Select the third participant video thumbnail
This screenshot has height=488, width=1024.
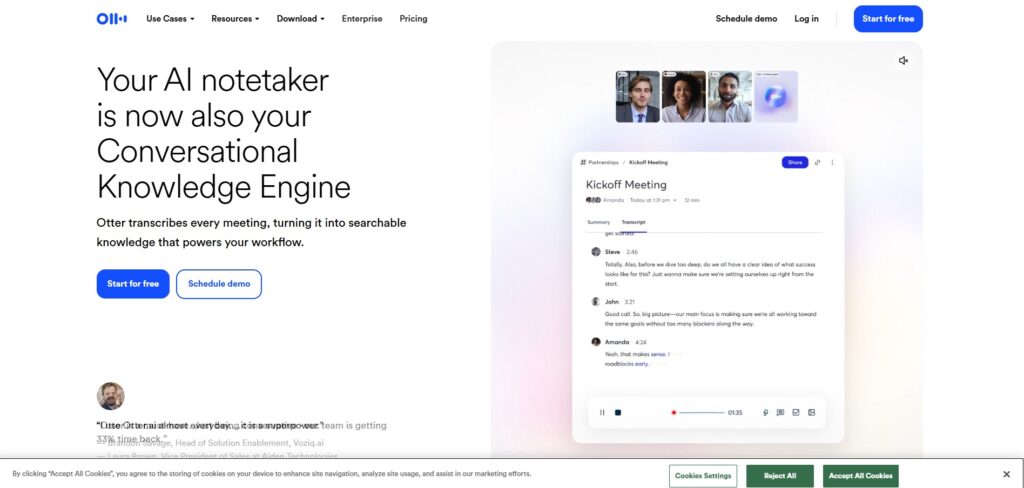730,97
